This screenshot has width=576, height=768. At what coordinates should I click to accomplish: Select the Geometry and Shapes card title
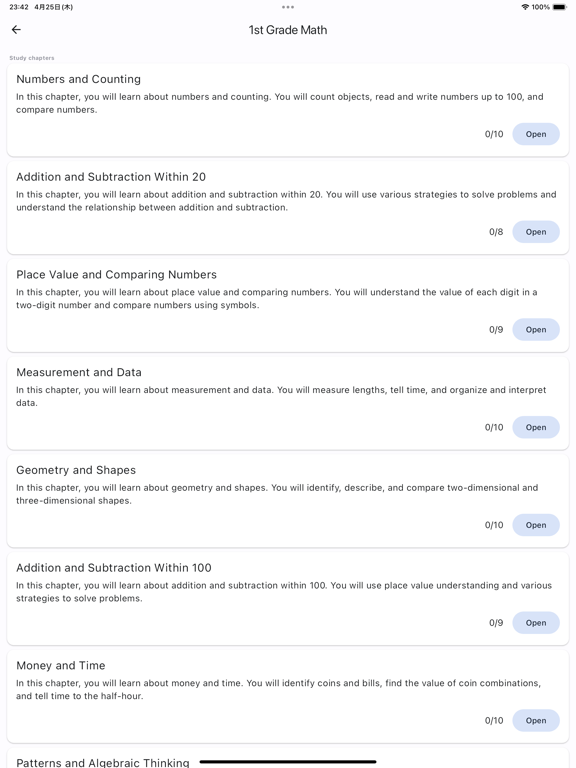coord(76,470)
